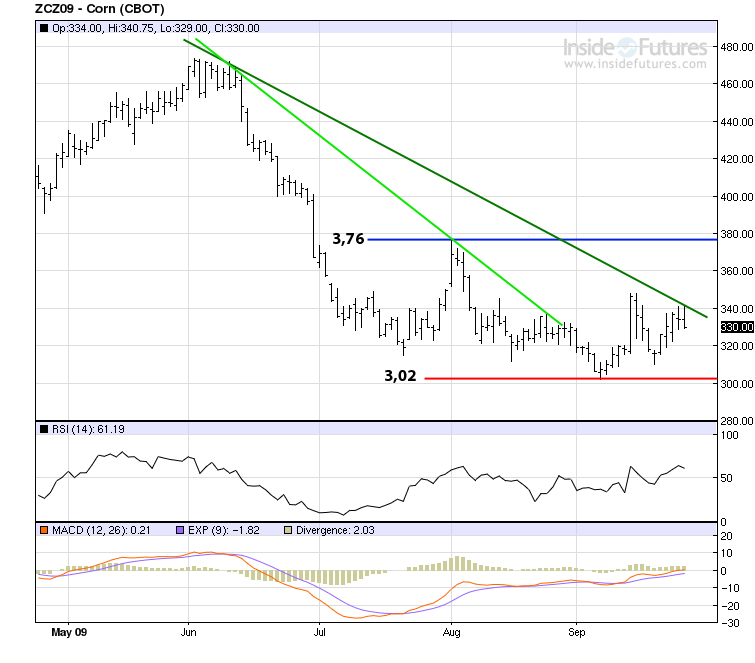
Task: Open the www.insidefutures.com link
Action: point(635,64)
